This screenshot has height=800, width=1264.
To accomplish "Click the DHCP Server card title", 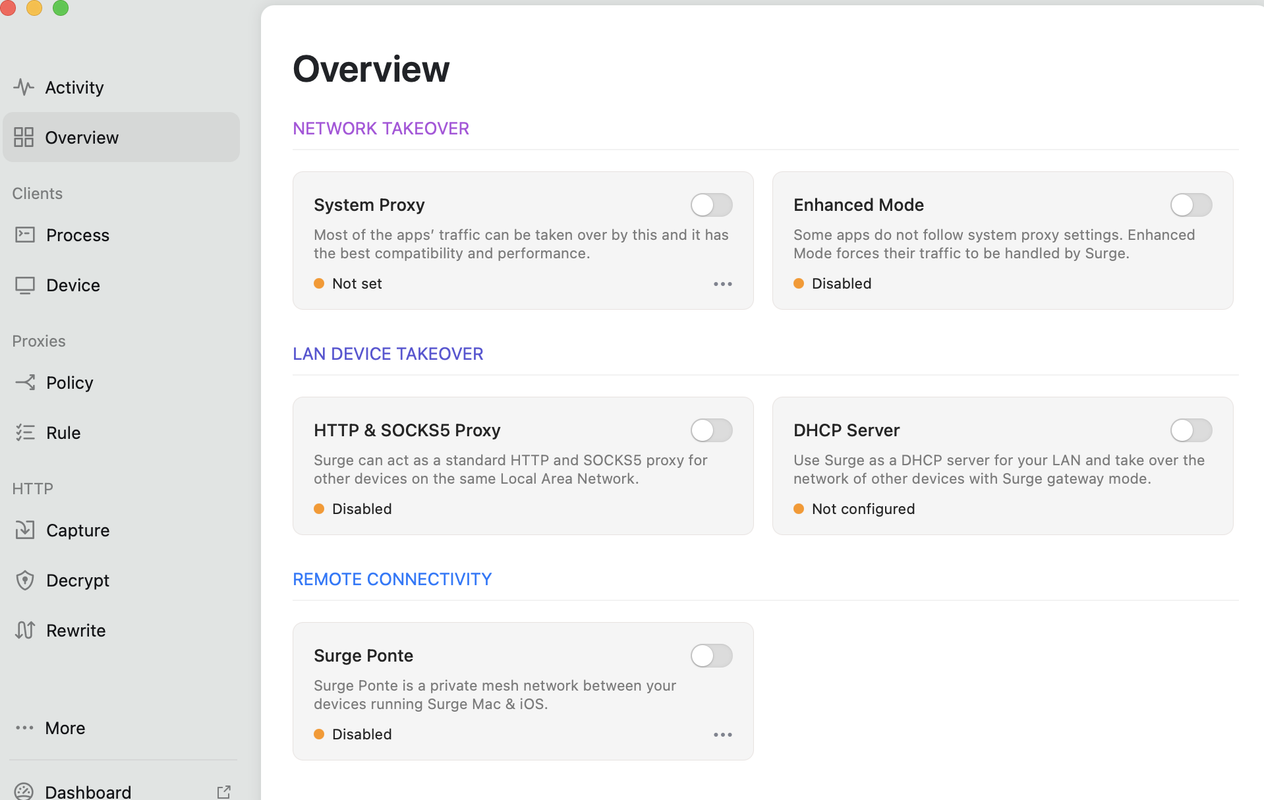I will point(846,430).
